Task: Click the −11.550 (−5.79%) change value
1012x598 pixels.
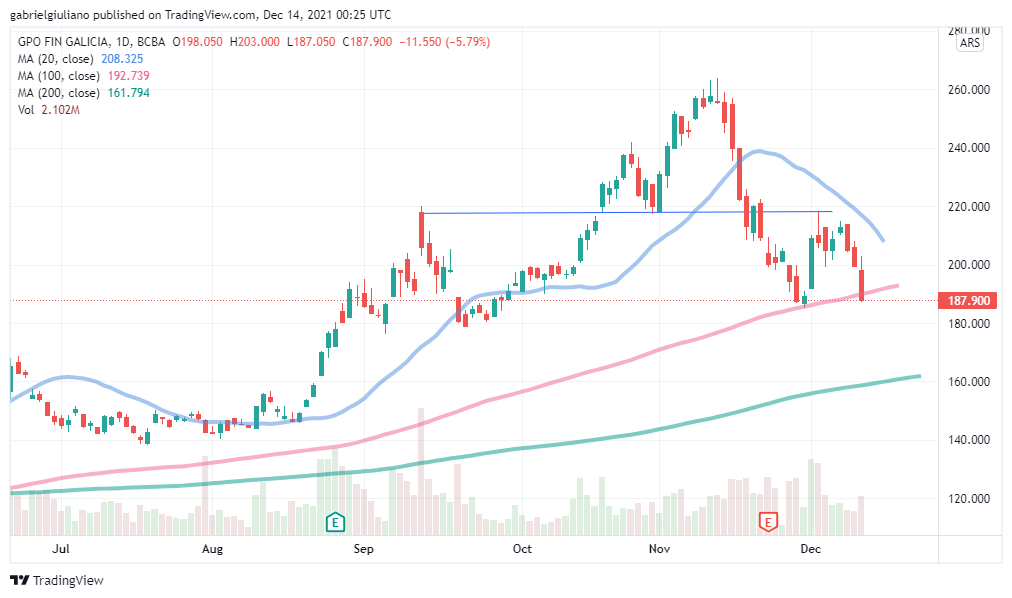Action: coord(445,42)
